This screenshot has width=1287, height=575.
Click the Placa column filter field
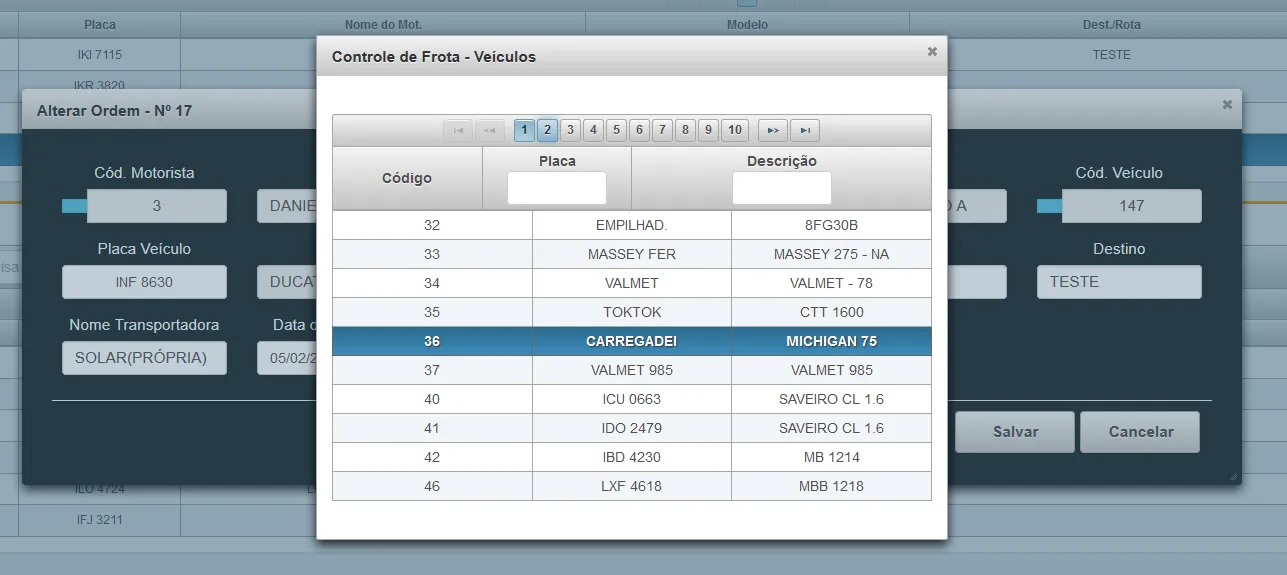pos(557,188)
